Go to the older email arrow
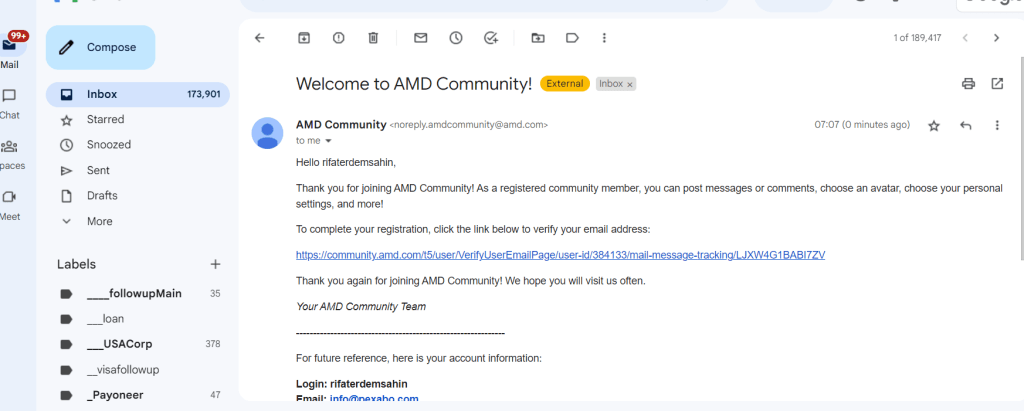The height and width of the screenshot is (411, 1024). [997, 38]
